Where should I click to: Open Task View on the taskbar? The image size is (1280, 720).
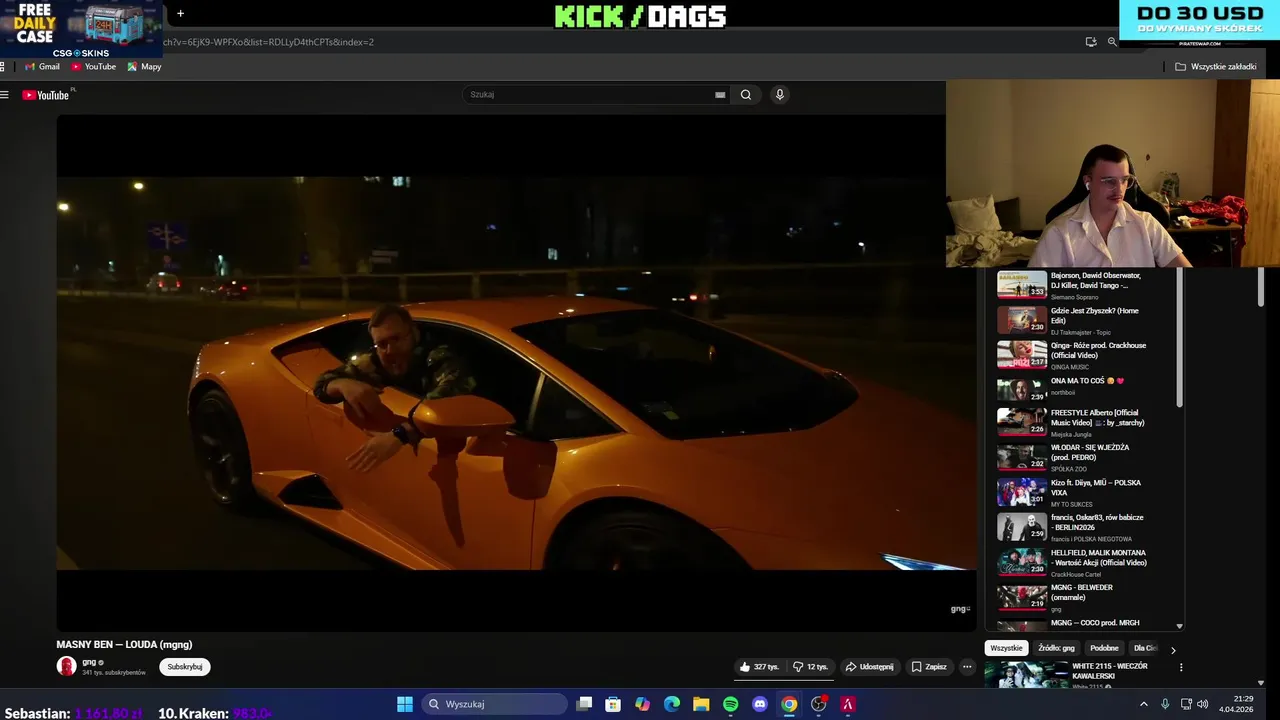(x=585, y=704)
